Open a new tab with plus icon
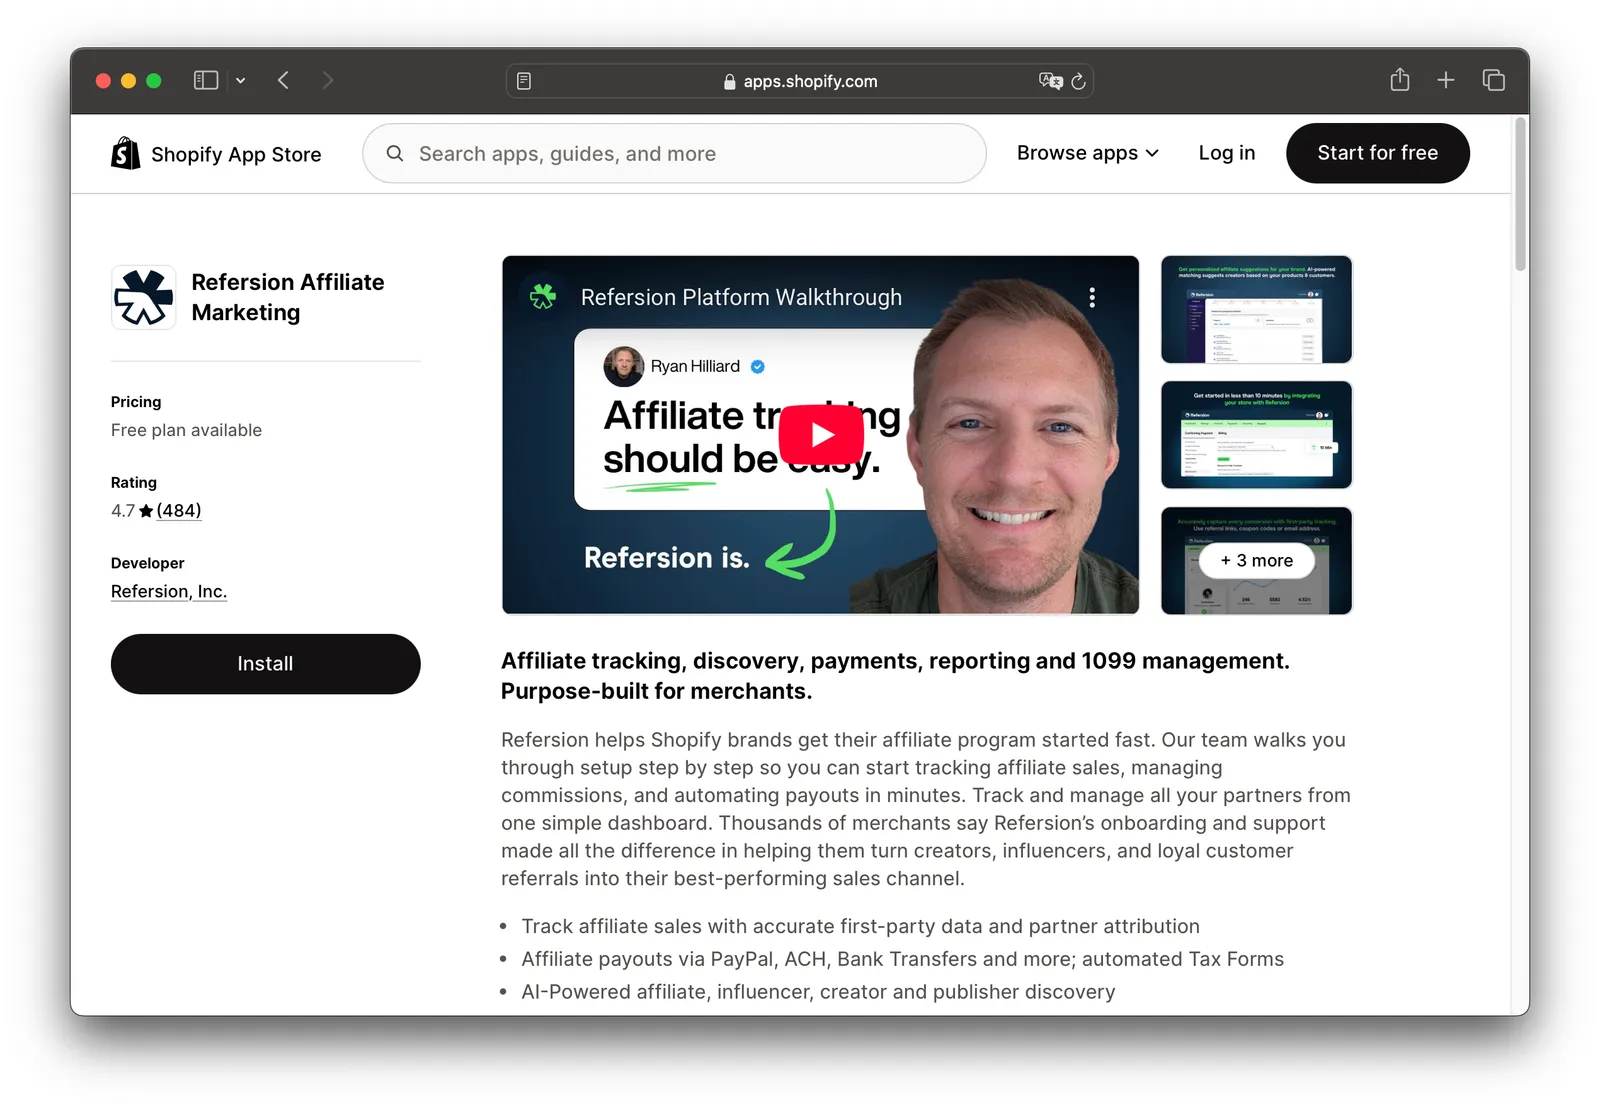The width and height of the screenshot is (1600, 1109). coord(1446,80)
